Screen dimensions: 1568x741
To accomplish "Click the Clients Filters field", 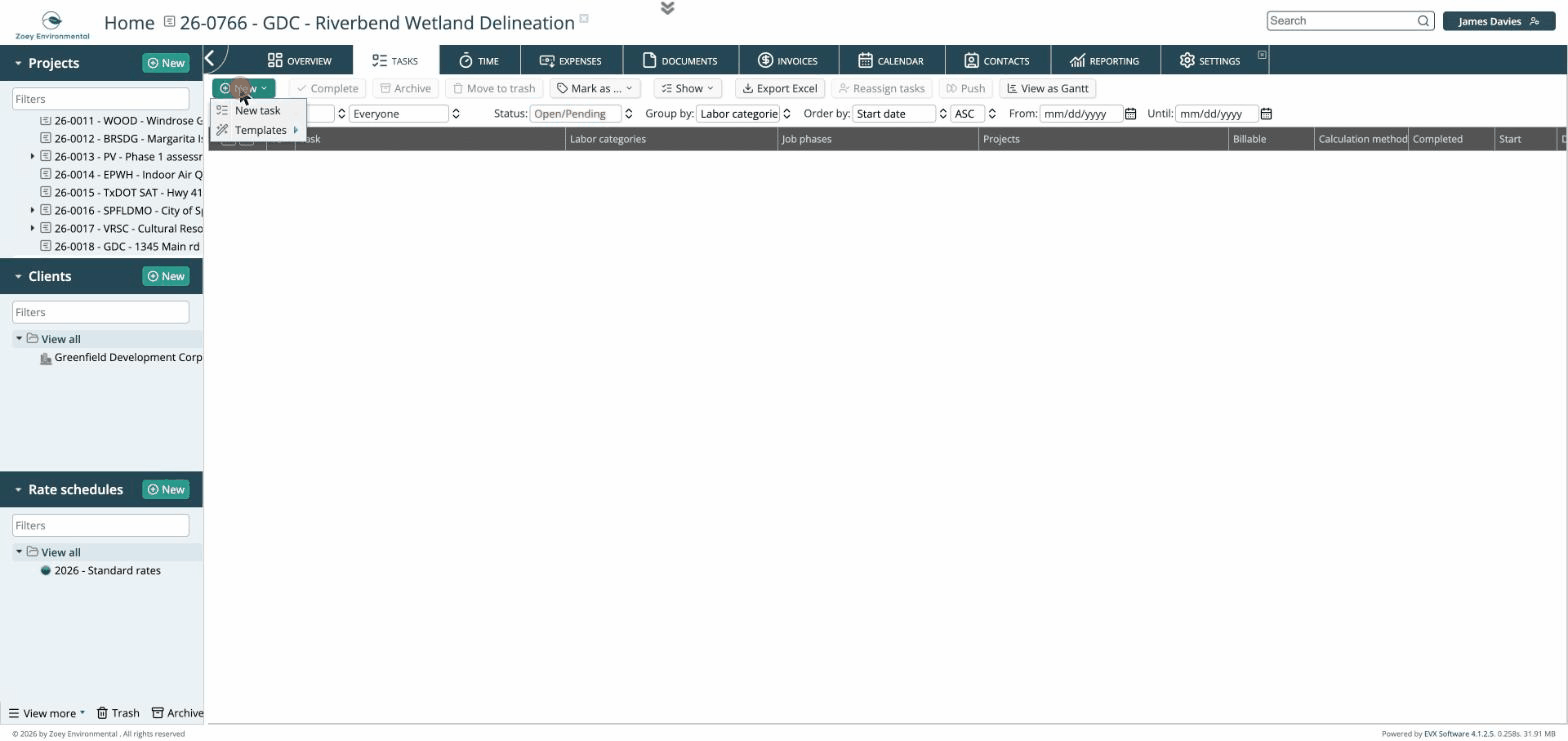I will point(100,312).
